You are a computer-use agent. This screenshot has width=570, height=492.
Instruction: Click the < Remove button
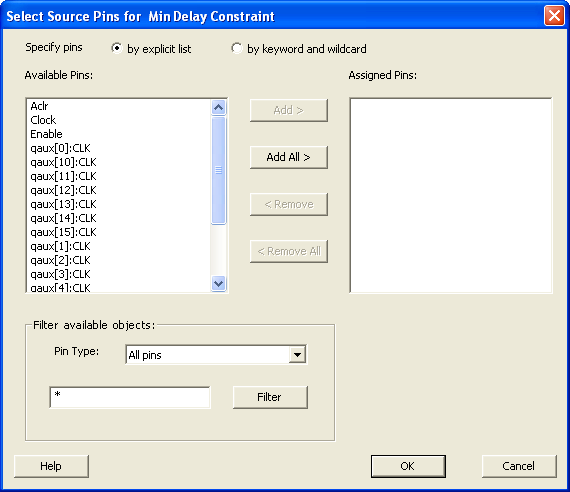pos(289,204)
